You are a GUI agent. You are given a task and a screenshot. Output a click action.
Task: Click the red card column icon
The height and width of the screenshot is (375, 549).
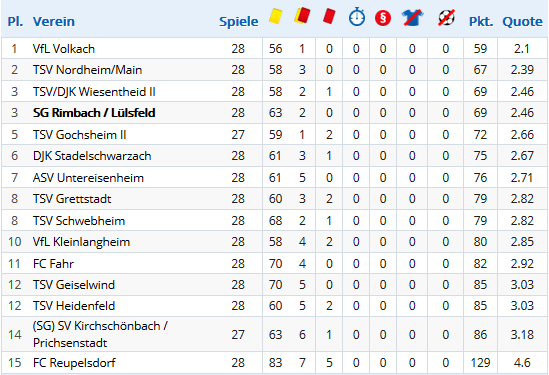[329, 16]
